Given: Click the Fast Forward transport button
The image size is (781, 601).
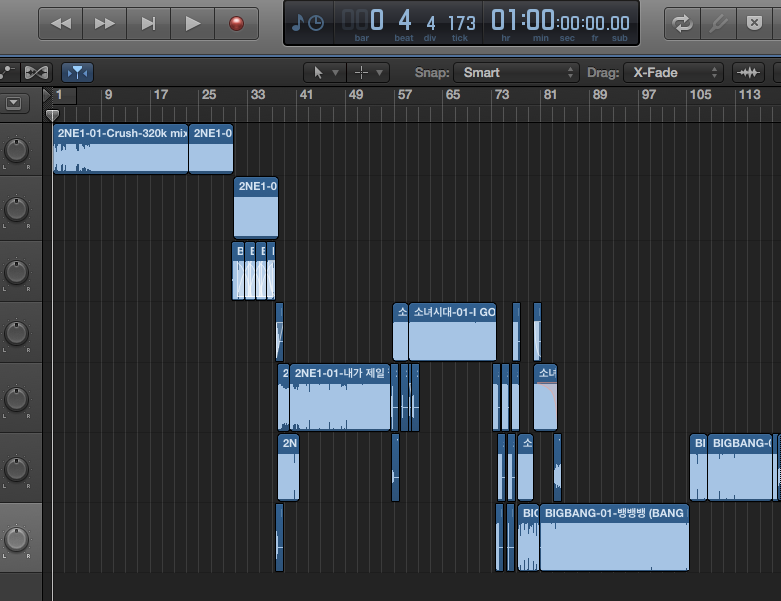Looking at the screenshot, I should coord(105,23).
